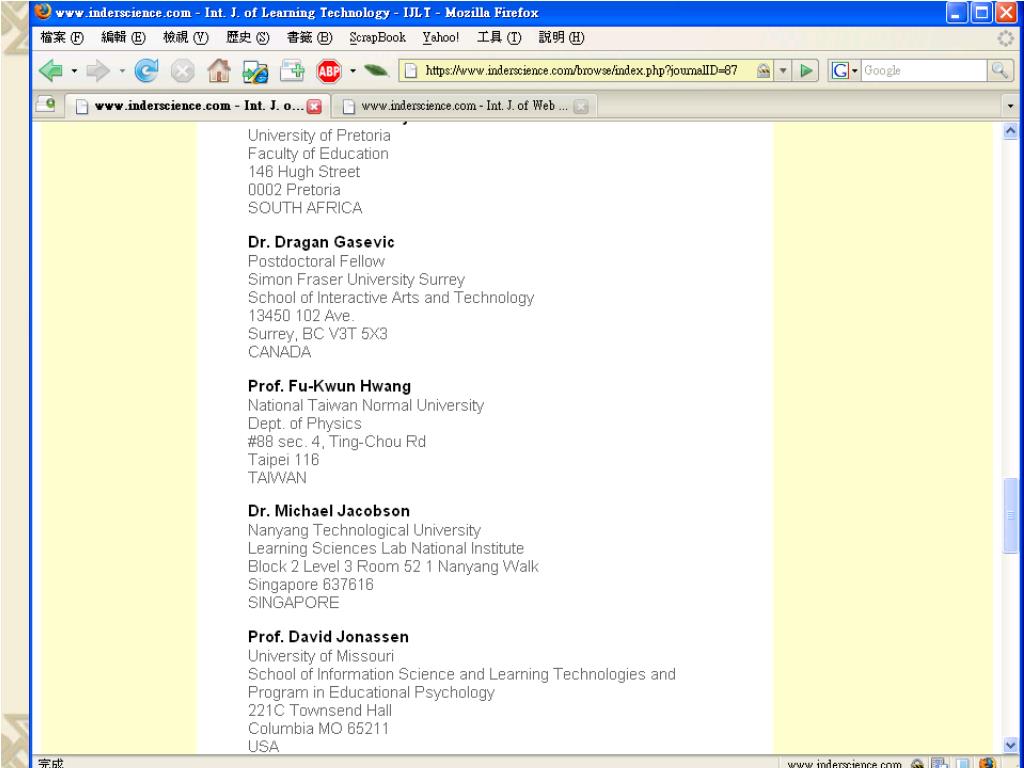The image size is (1024, 768).
Task: Click the vertical scrollbar thumb
Action: [x=1010, y=515]
